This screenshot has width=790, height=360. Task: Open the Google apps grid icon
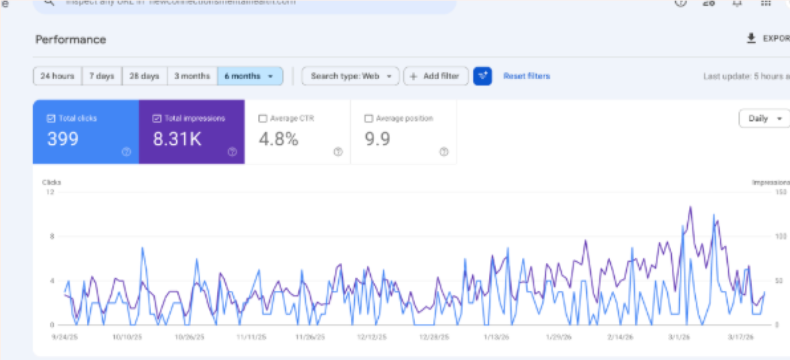[x=765, y=3]
